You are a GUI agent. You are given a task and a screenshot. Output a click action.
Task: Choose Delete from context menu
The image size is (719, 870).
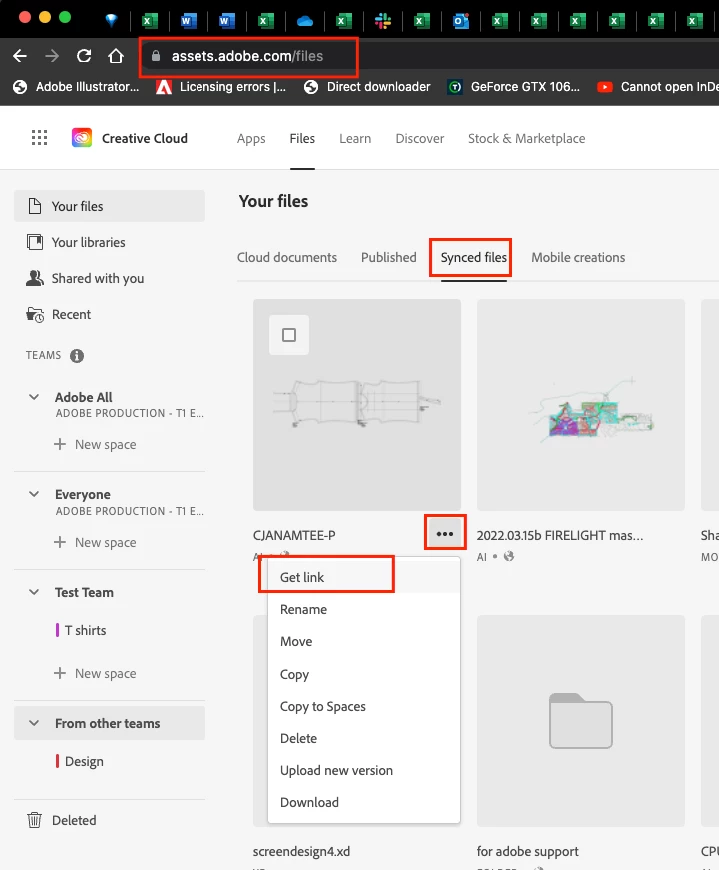pyautogui.click(x=363, y=739)
